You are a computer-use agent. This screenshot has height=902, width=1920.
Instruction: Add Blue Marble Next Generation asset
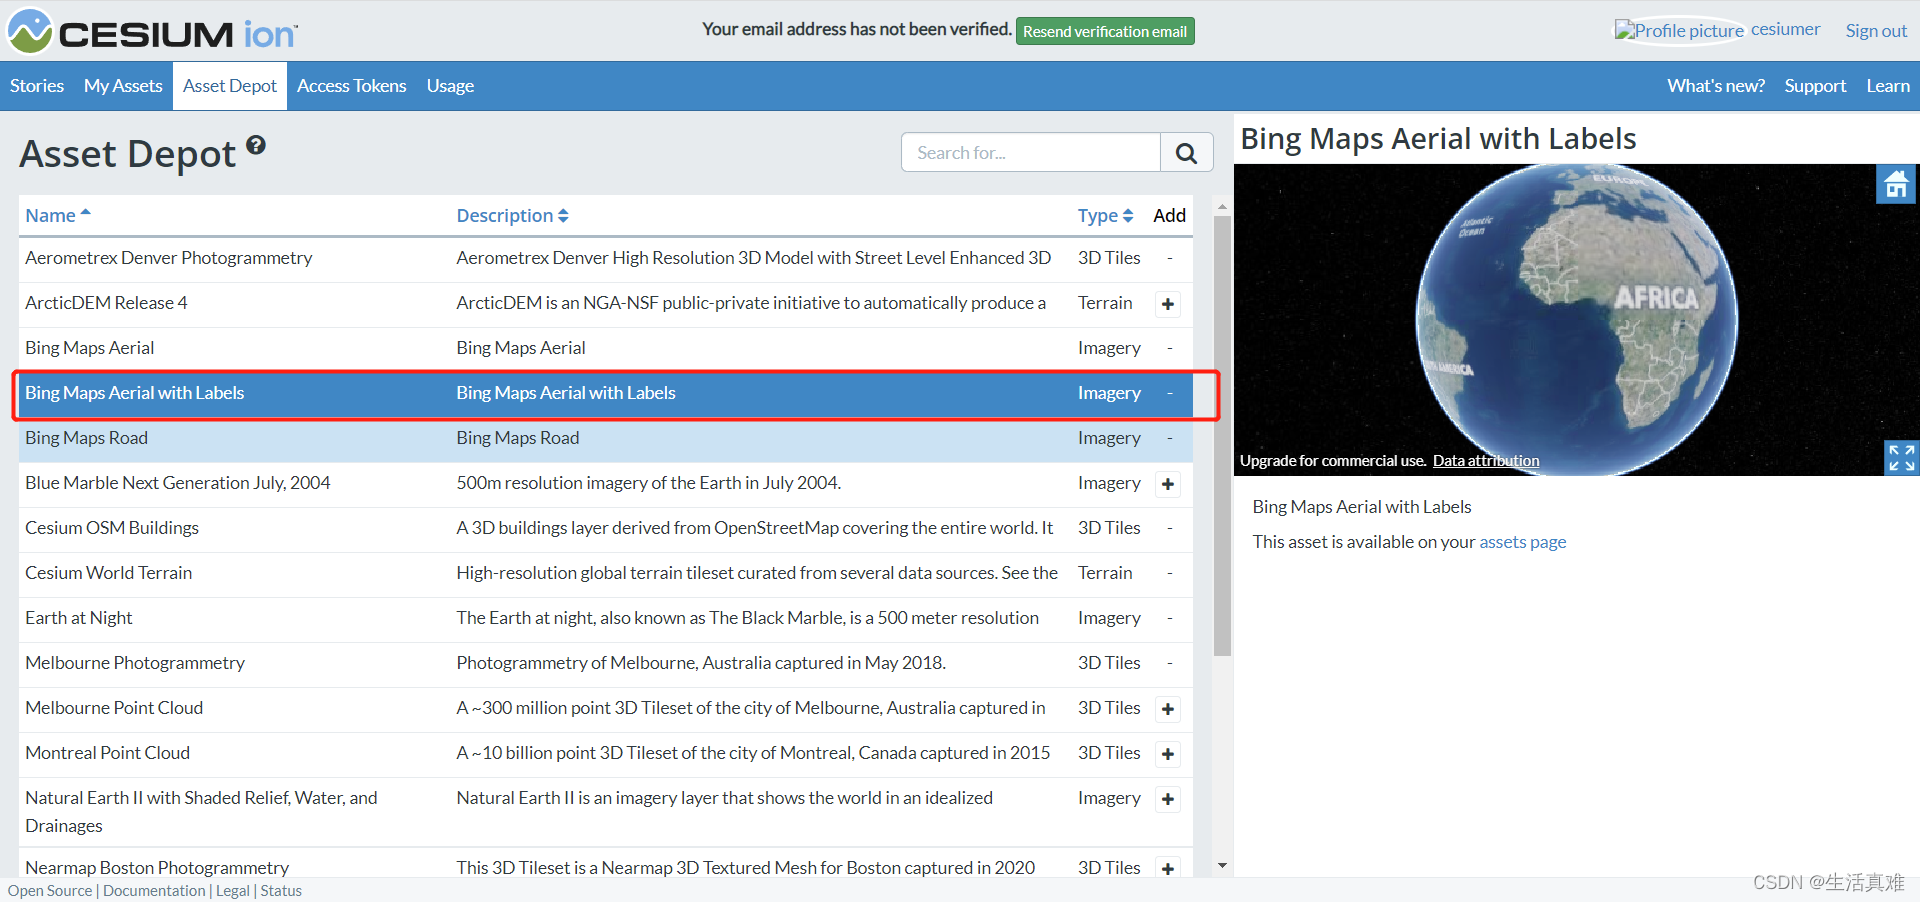pyautogui.click(x=1167, y=484)
